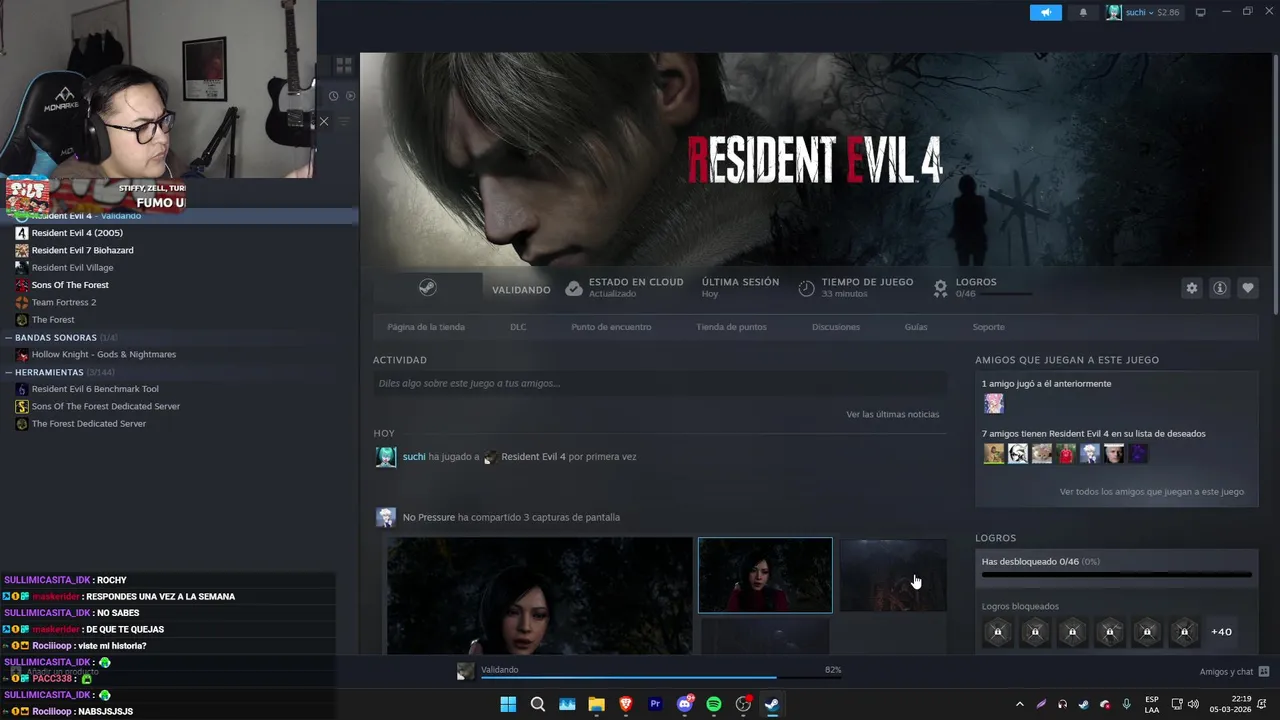Open Guías tab
The width and height of the screenshot is (1280, 720).
tap(916, 327)
